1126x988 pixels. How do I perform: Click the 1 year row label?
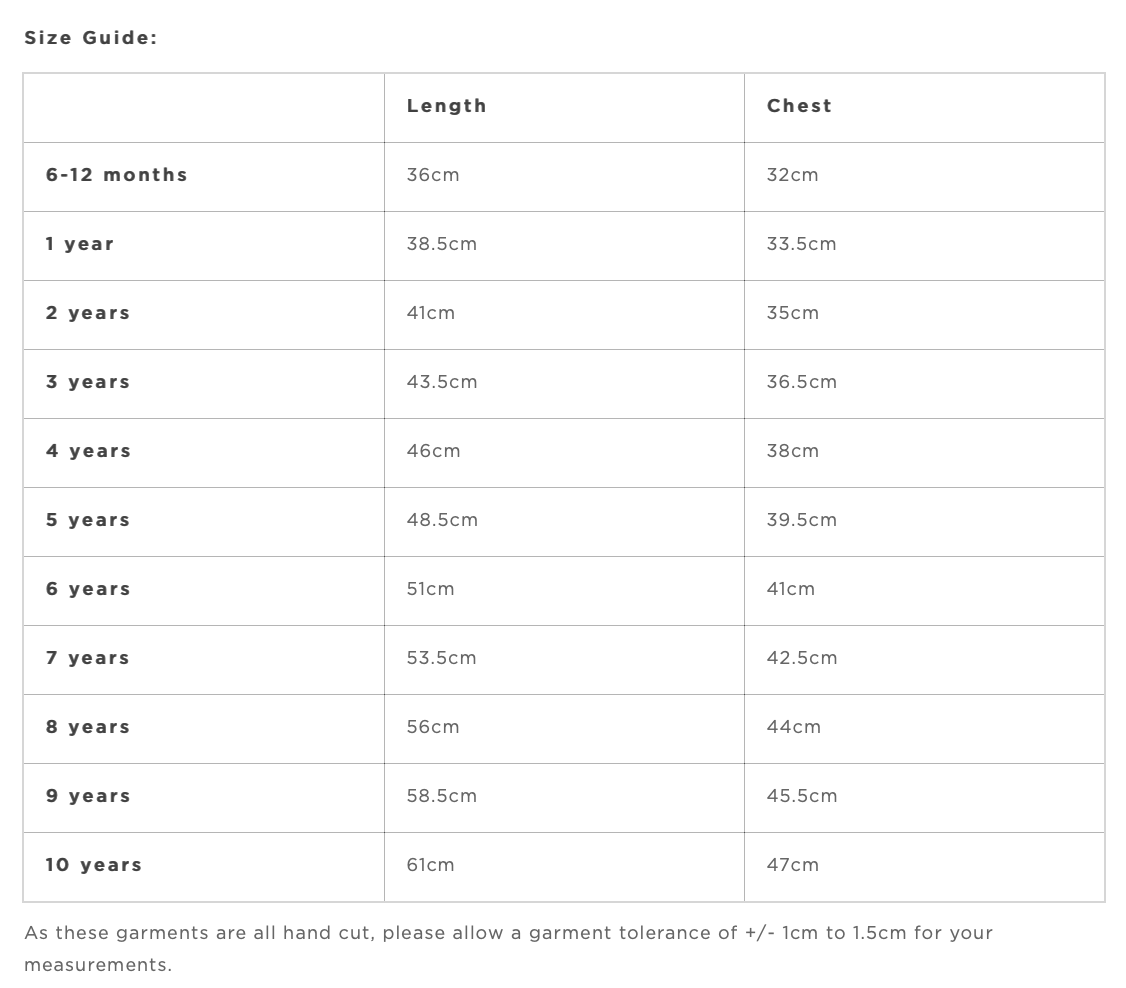80,244
